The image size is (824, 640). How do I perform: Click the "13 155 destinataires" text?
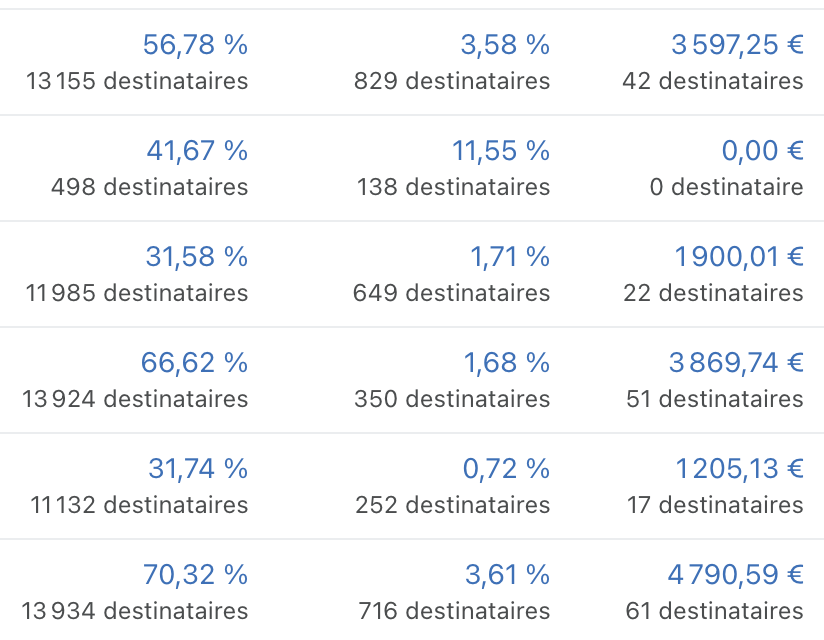click(x=137, y=81)
